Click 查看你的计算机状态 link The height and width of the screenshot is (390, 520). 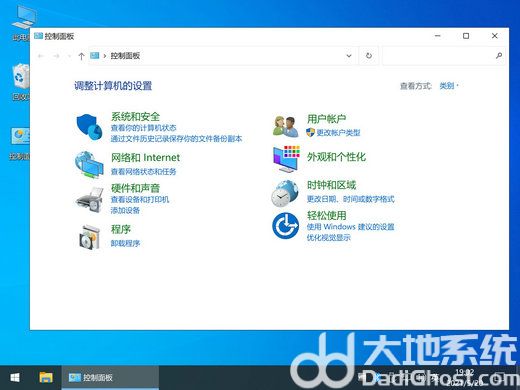click(x=143, y=128)
